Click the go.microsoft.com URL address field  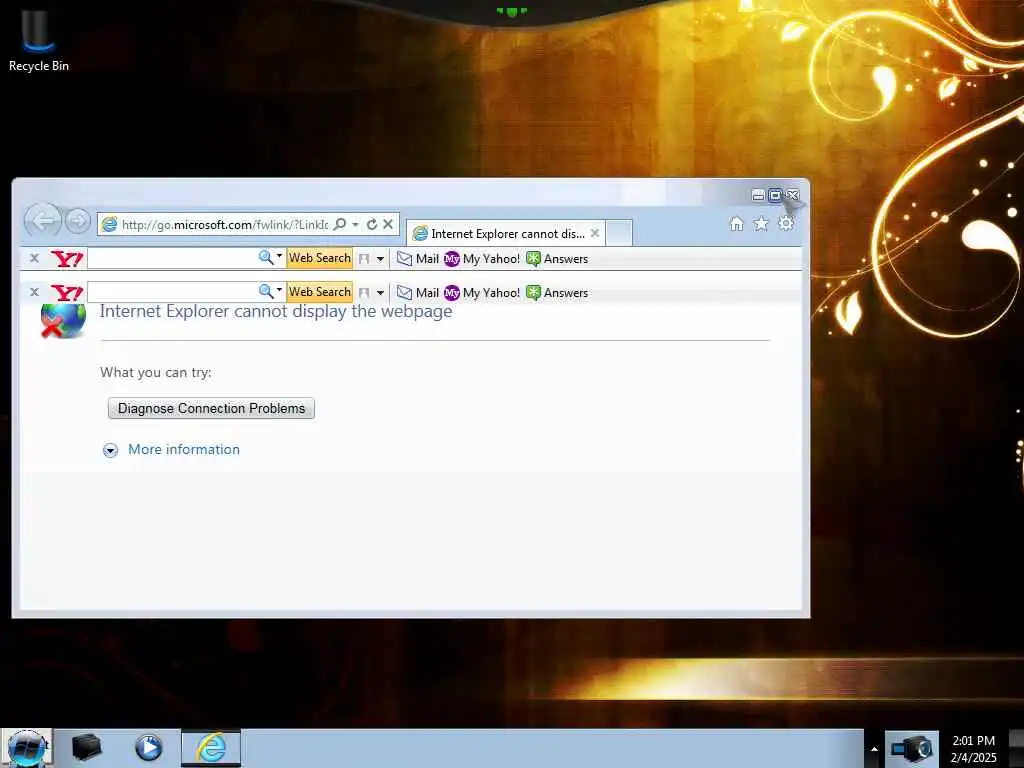[x=225, y=225]
